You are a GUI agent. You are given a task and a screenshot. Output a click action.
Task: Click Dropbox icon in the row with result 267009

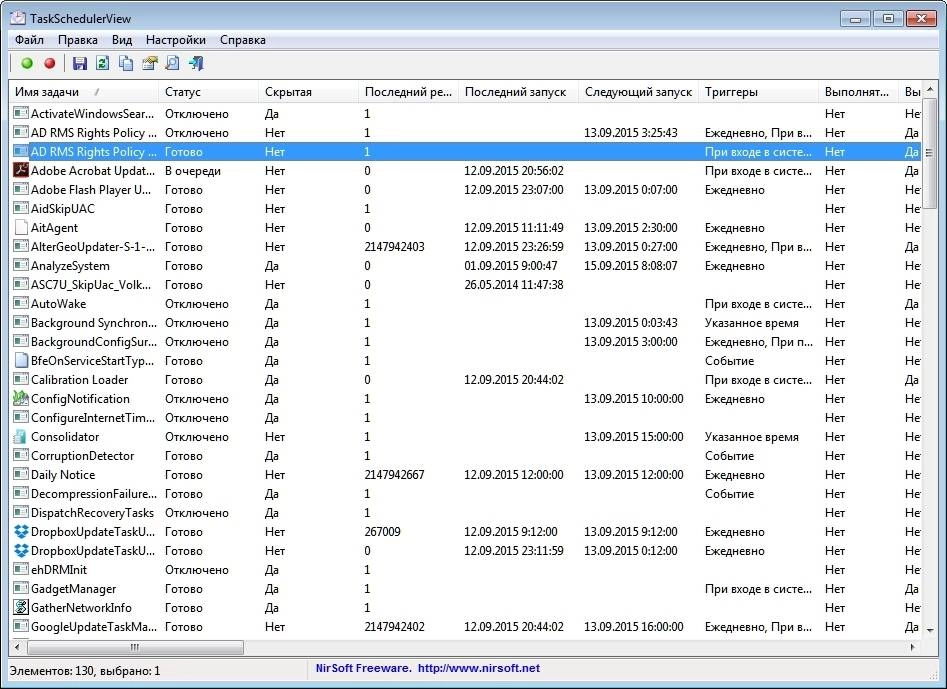[x=21, y=531]
